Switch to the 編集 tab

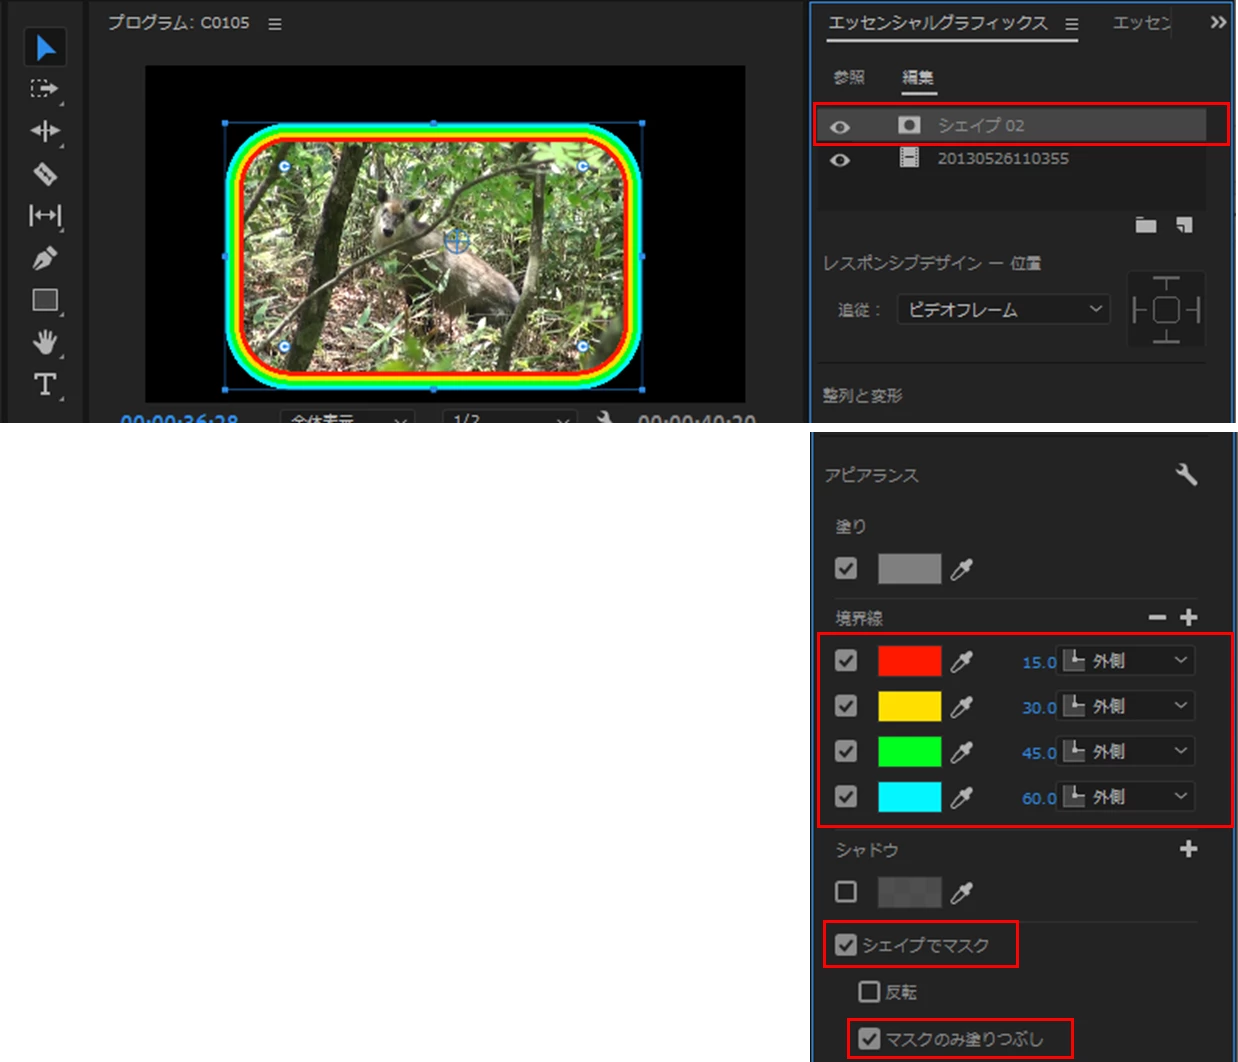click(x=918, y=78)
